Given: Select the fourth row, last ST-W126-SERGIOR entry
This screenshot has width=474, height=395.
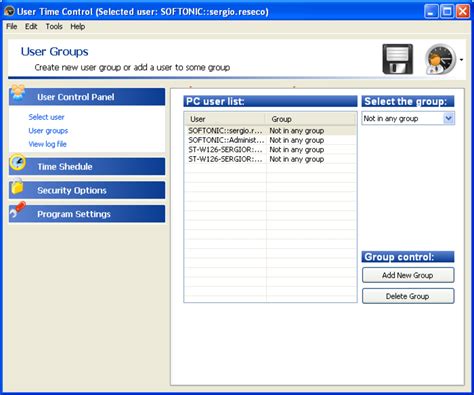Looking at the screenshot, I should 270,159.
